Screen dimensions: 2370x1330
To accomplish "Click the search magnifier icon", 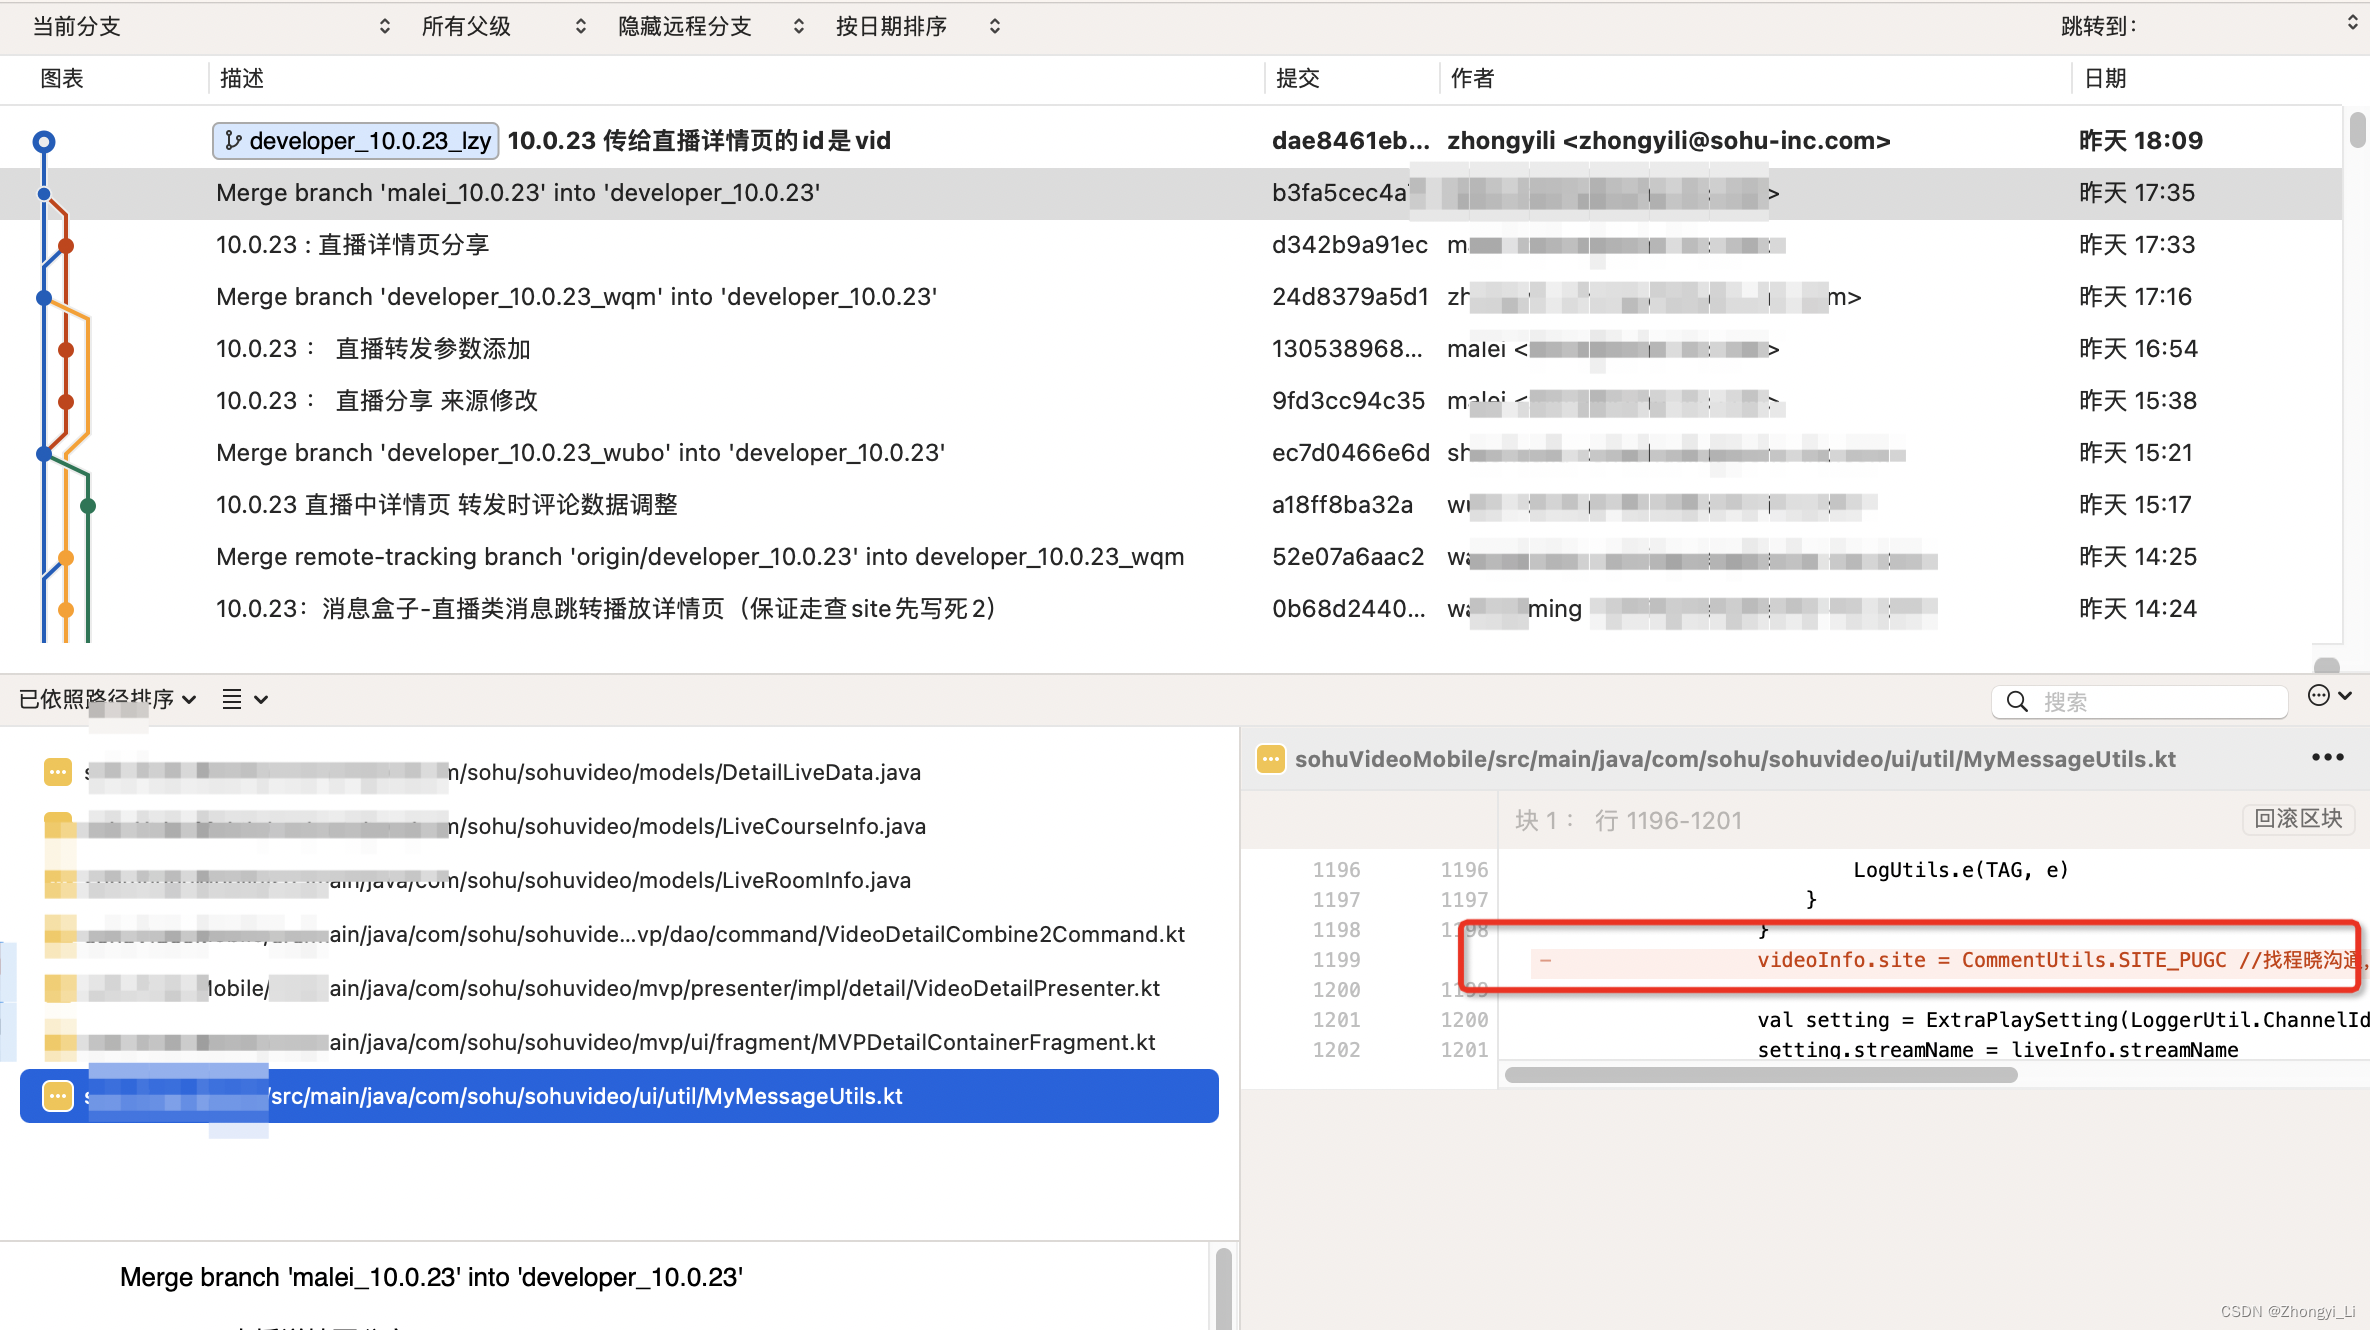I will point(2018,702).
